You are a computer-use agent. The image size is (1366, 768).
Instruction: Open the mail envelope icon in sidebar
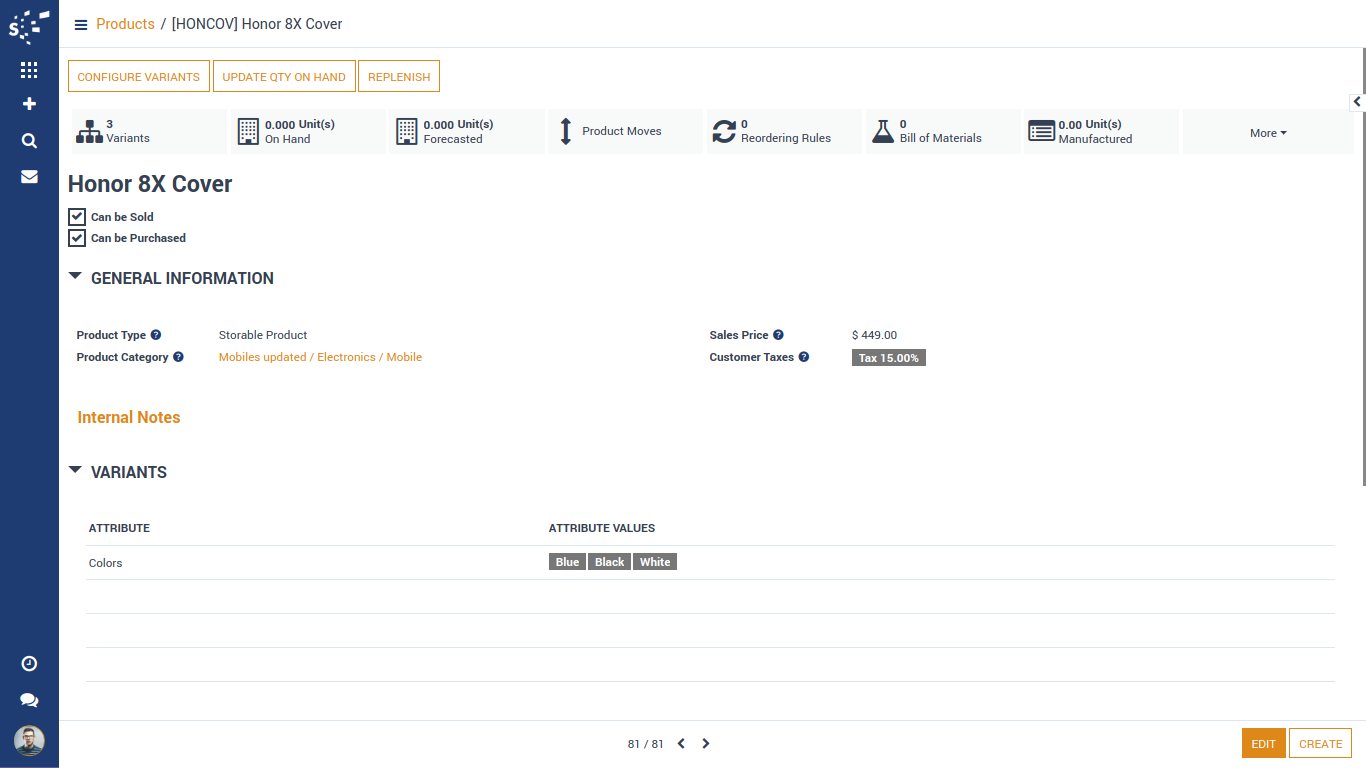29,177
